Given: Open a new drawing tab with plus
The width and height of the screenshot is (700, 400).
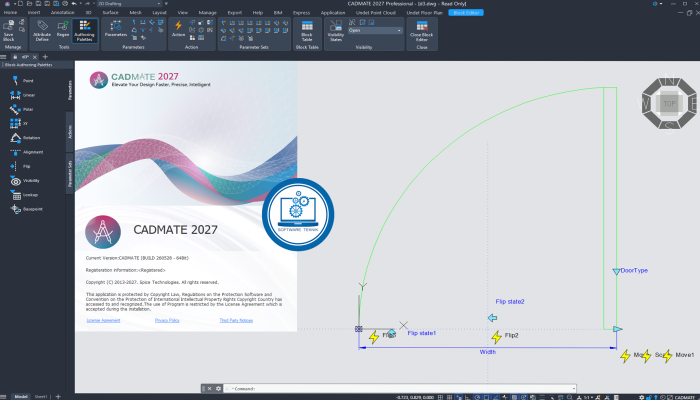Looking at the screenshot, I should coord(45,57).
